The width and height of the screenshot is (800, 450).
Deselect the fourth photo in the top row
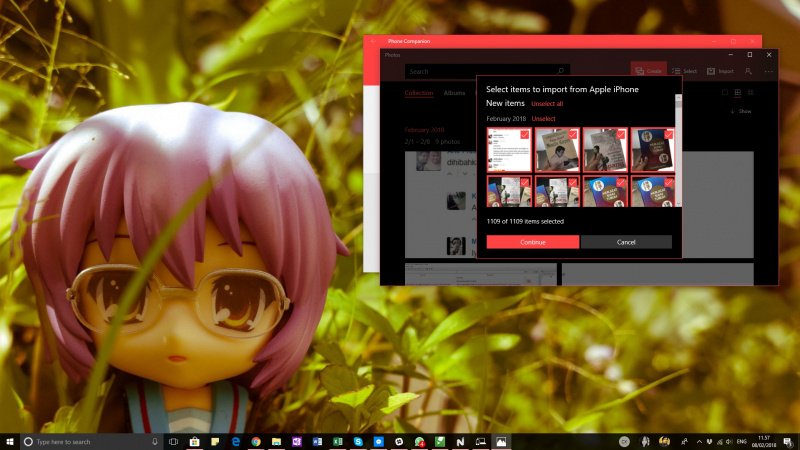point(669,134)
